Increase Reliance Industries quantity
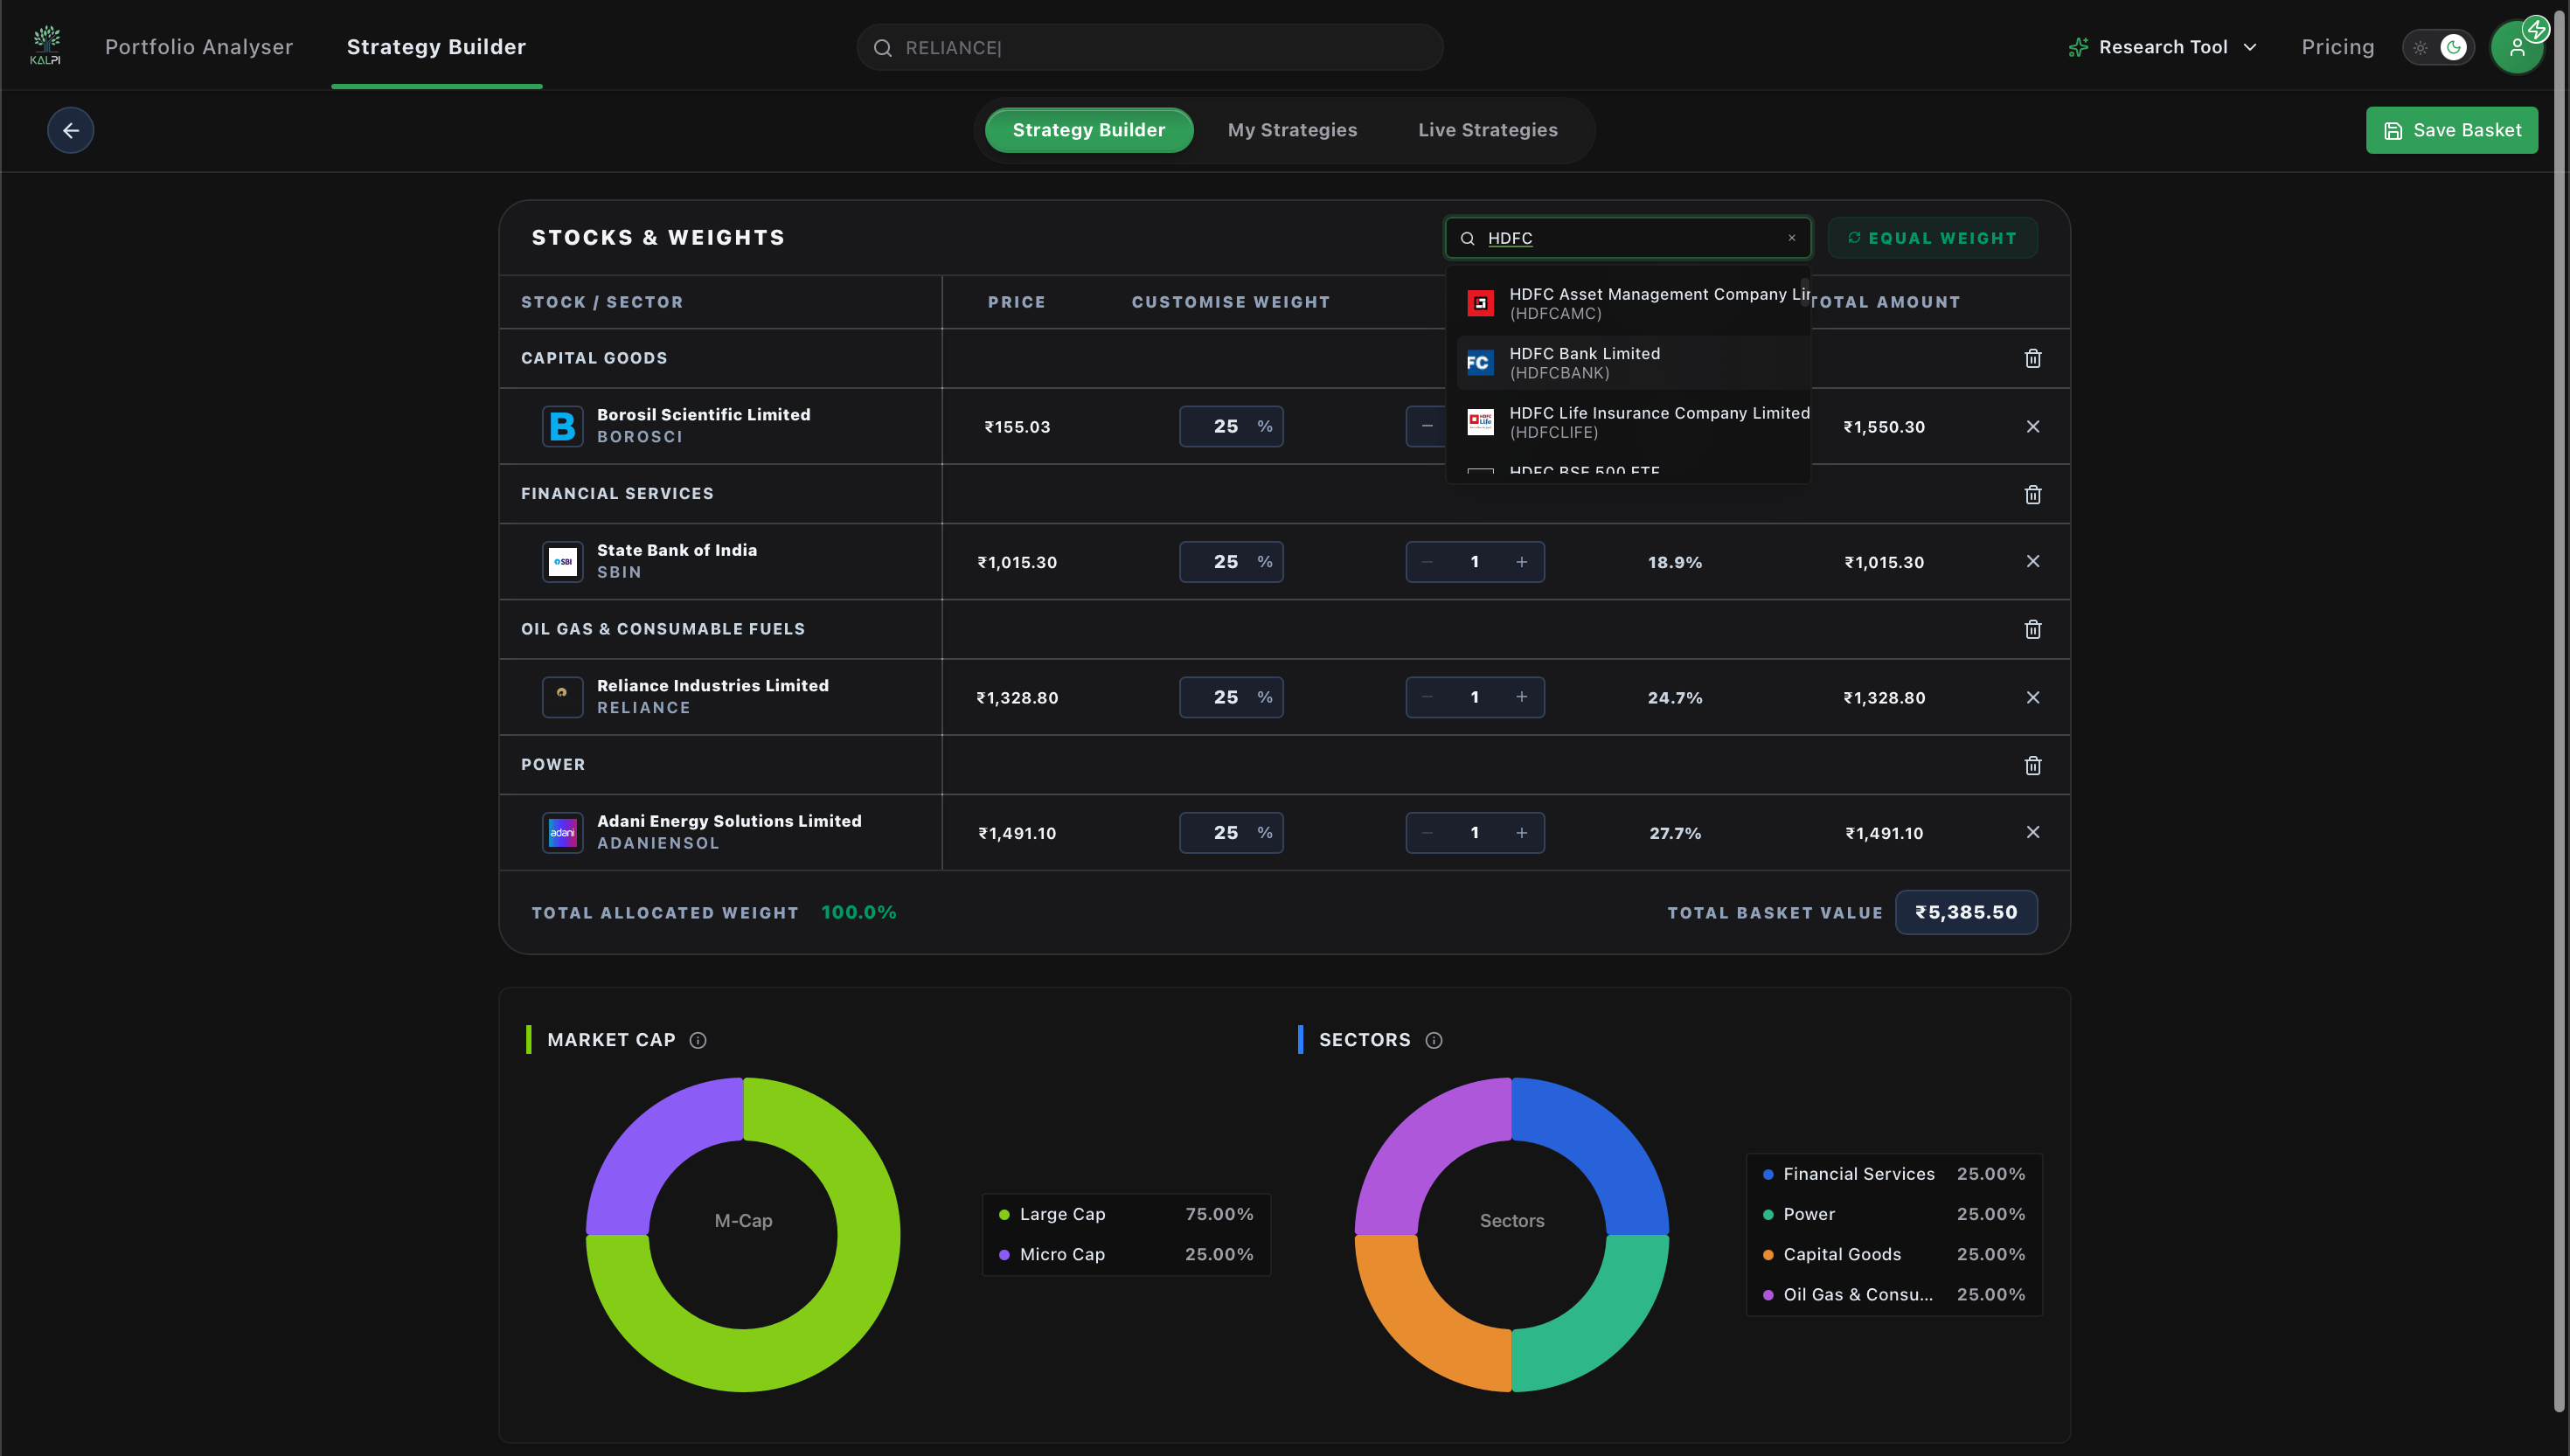Image resolution: width=2570 pixels, height=1456 pixels. [x=1521, y=697]
